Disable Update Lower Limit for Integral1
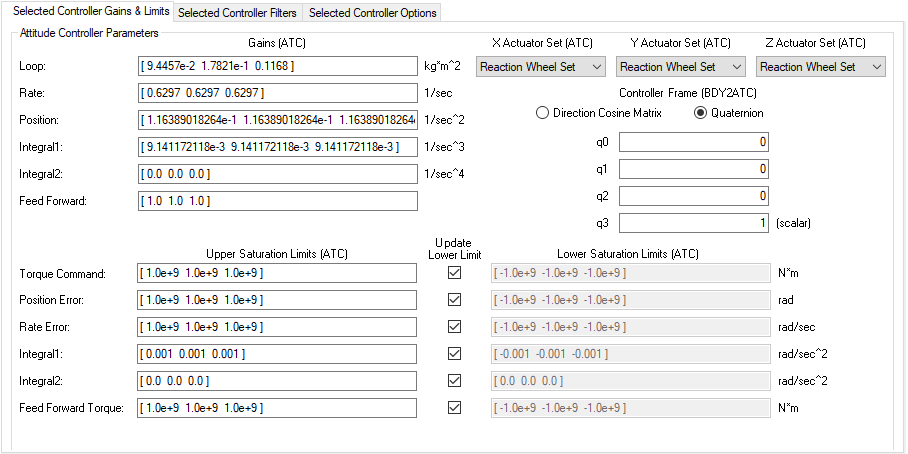This screenshot has height=454, width=908. [455, 353]
